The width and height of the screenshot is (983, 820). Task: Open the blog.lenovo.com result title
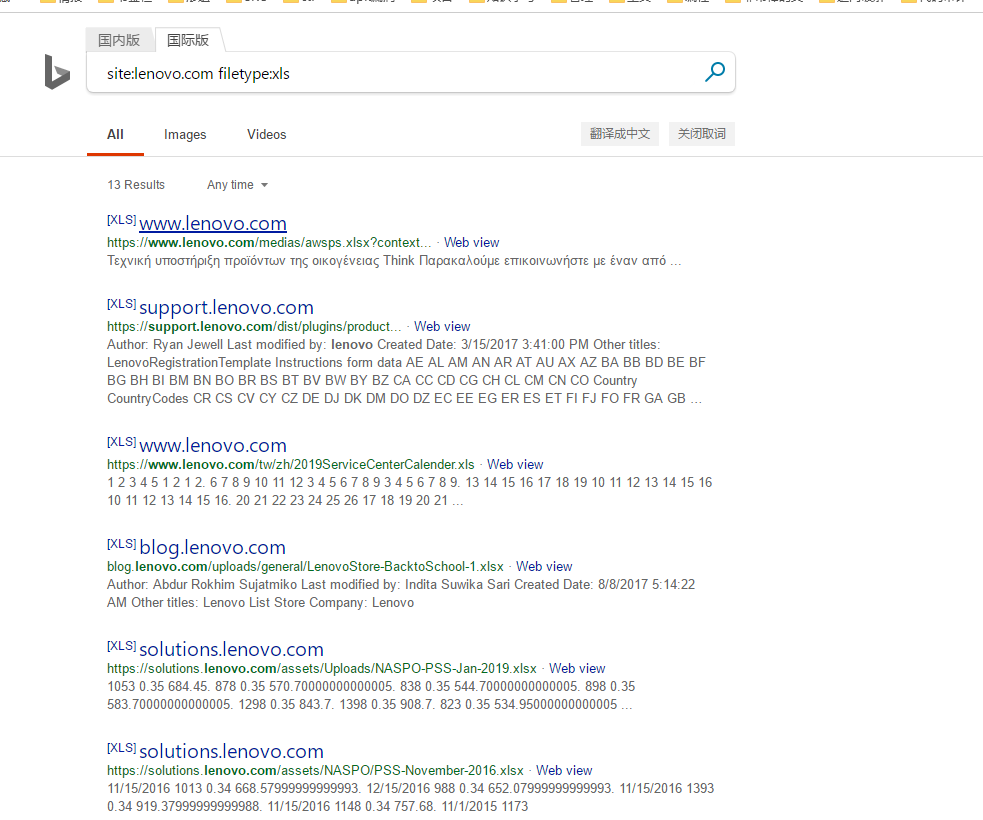[x=213, y=547]
